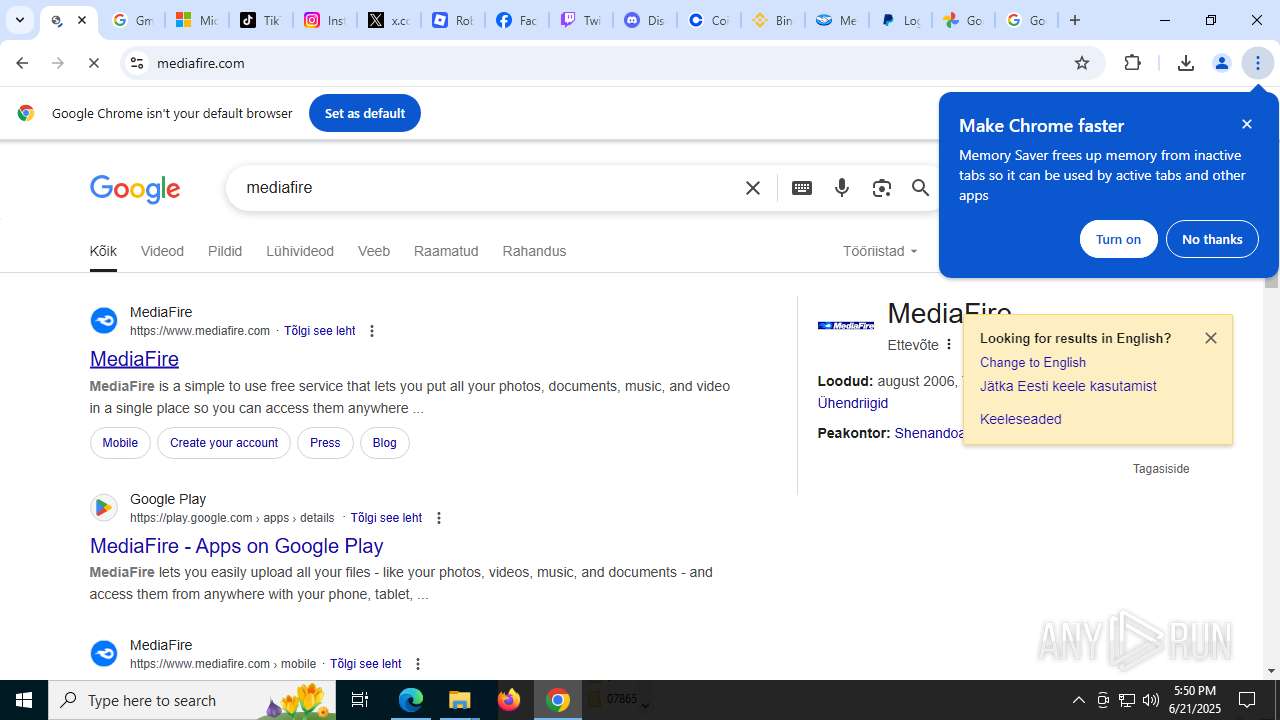
Task: Open Create your account sitelink
Action: tap(224, 443)
